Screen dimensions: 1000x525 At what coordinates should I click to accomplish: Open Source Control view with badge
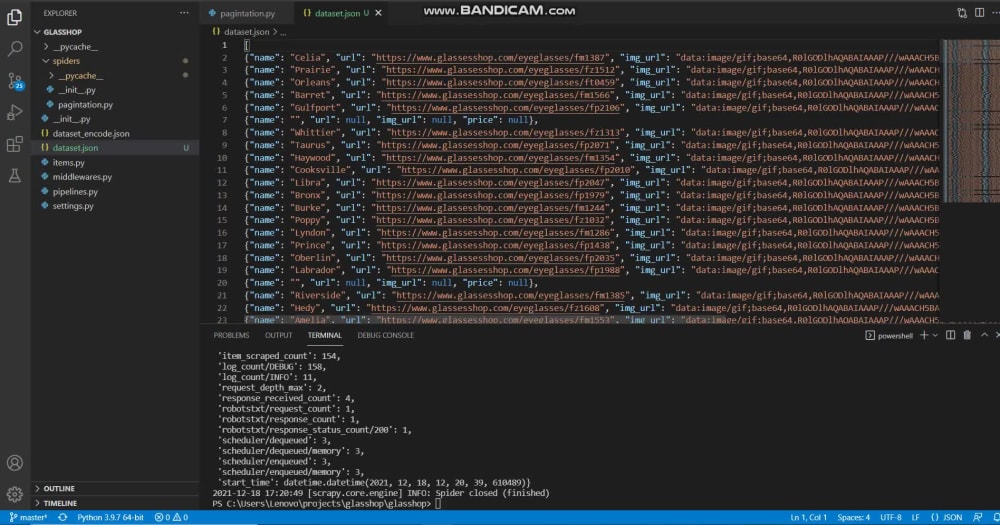[x=14, y=80]
